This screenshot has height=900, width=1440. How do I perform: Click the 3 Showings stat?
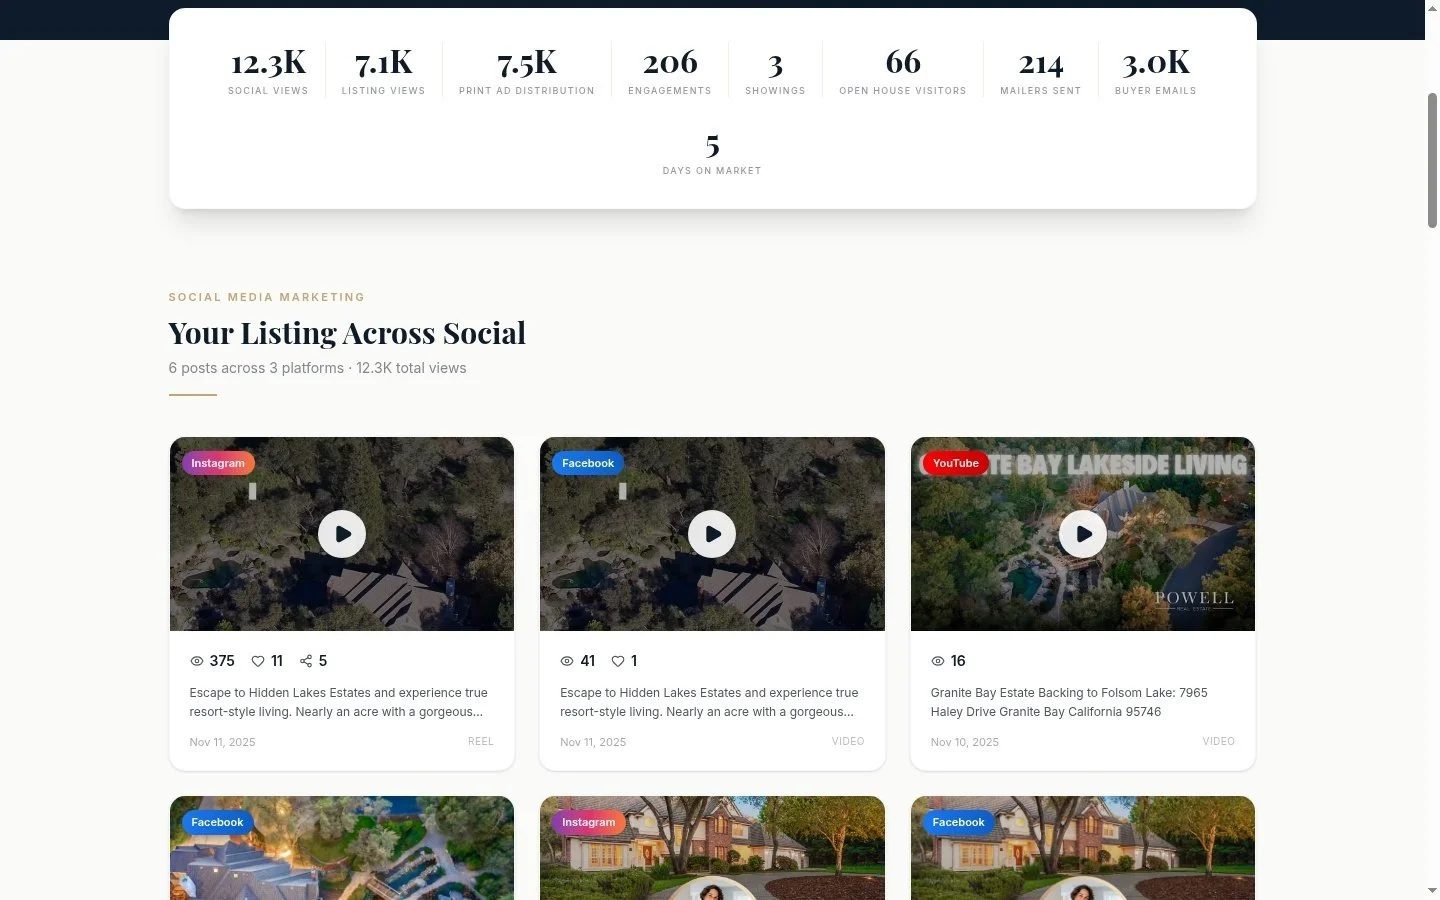[775, 70]
